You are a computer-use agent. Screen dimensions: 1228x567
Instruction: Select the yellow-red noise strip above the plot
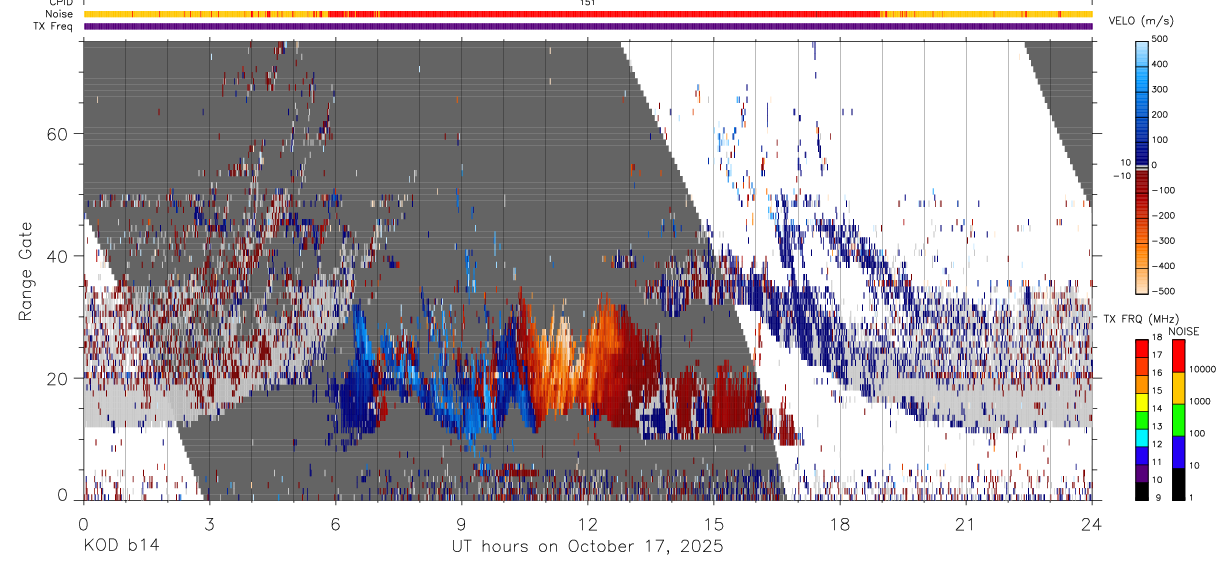588,14
